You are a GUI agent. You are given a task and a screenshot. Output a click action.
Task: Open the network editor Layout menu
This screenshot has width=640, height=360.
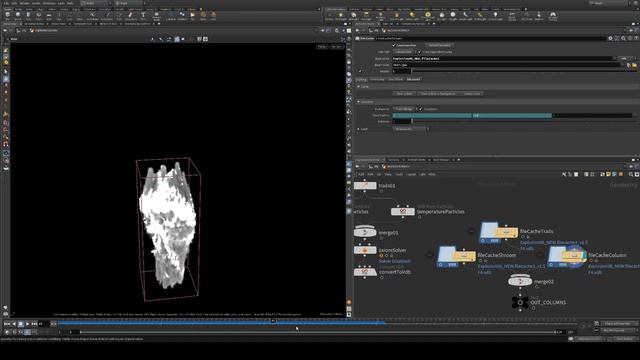click(x=411, y=174)
